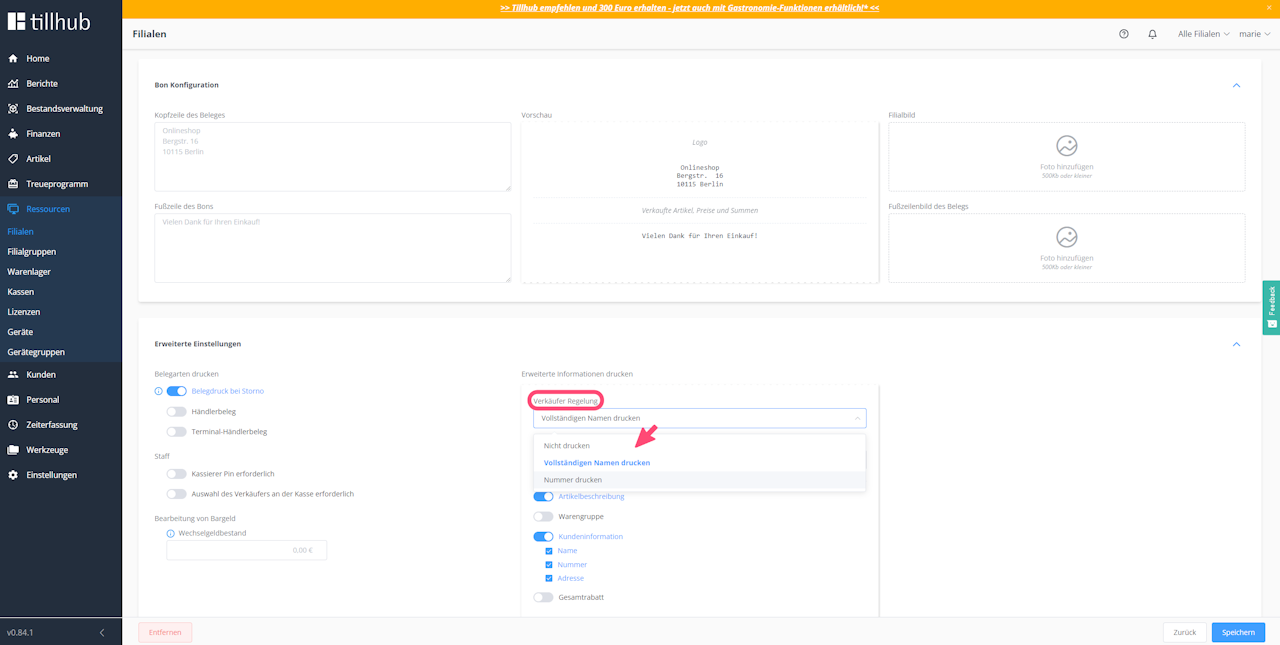This screenshot has height=645, width=1280.
Task: Click the Zeiterfassung clock icon
Action: (x=13, y=425)
